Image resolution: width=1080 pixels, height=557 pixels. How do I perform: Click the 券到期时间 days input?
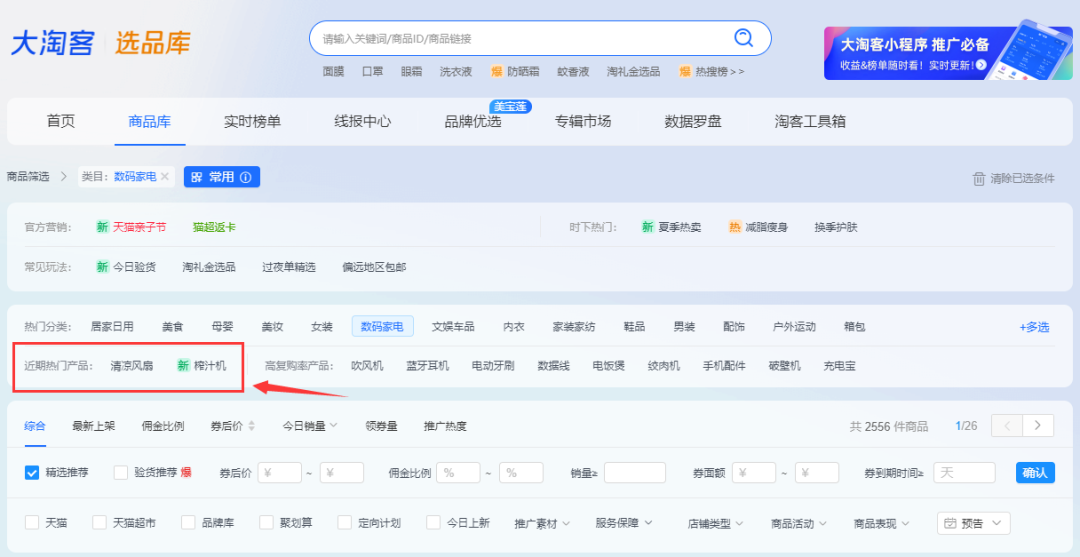[964, 473]
